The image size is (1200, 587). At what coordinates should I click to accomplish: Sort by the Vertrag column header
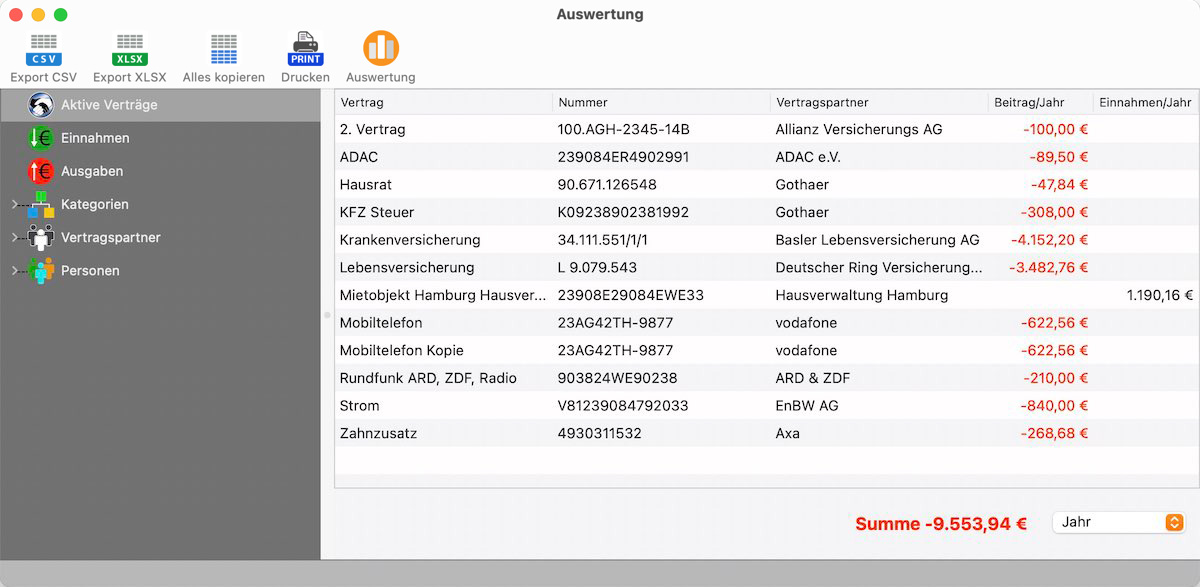[443, 102]
